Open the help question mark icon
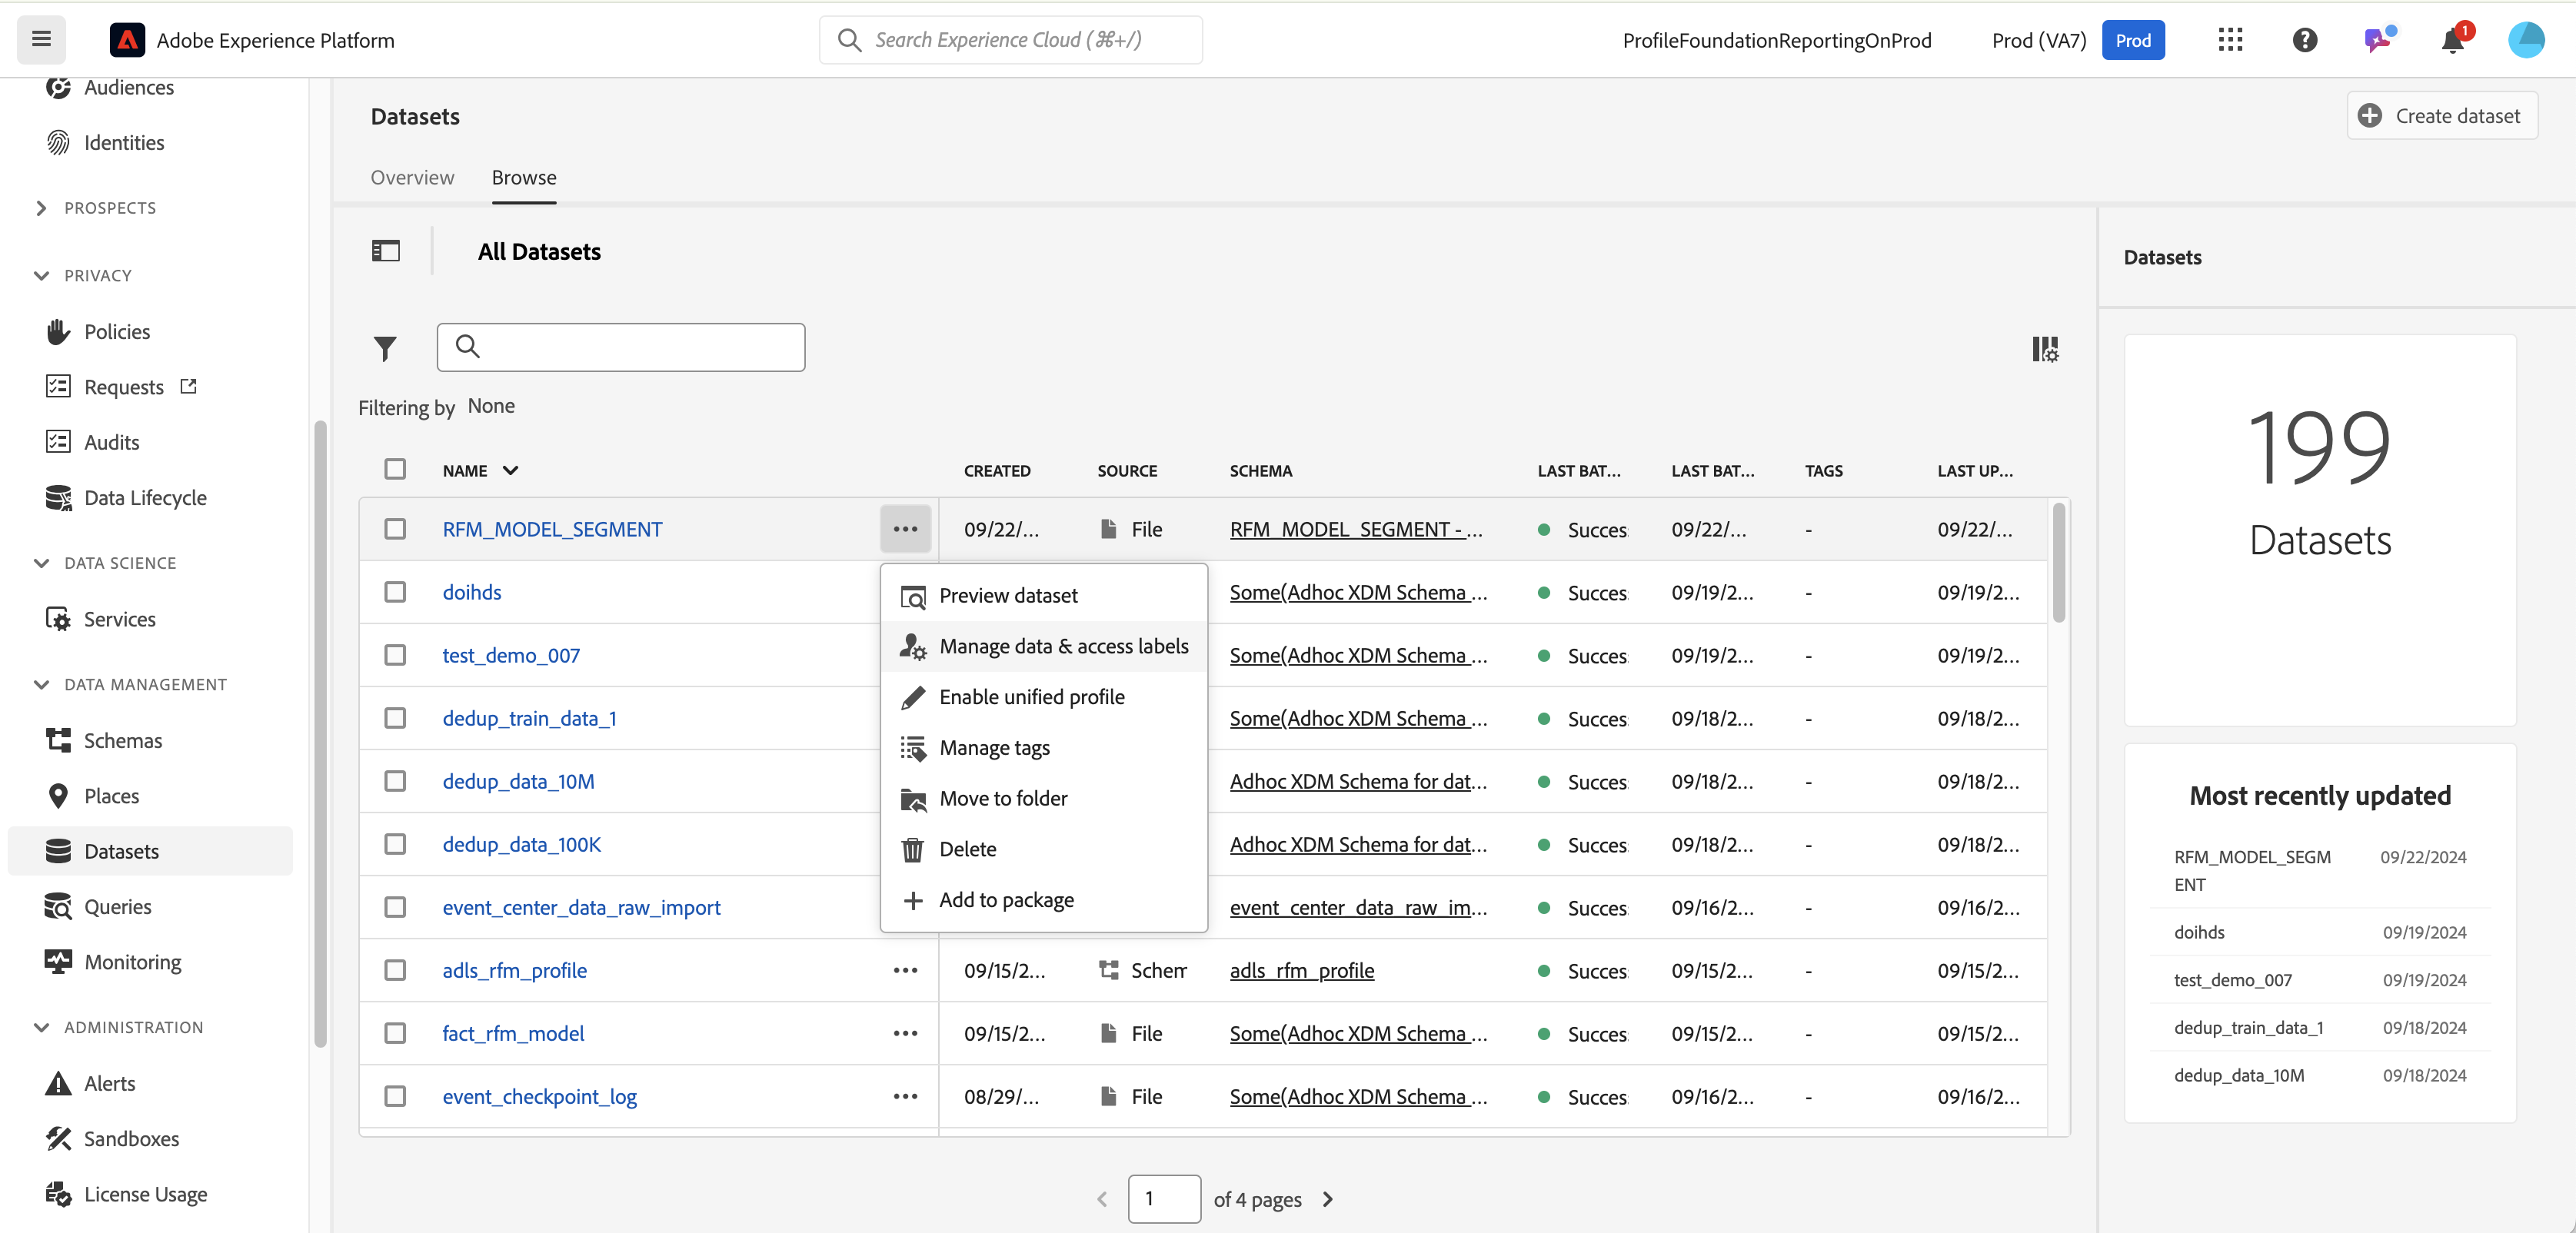Screen dimensions: 2576x1233 tap(2304, 41)
